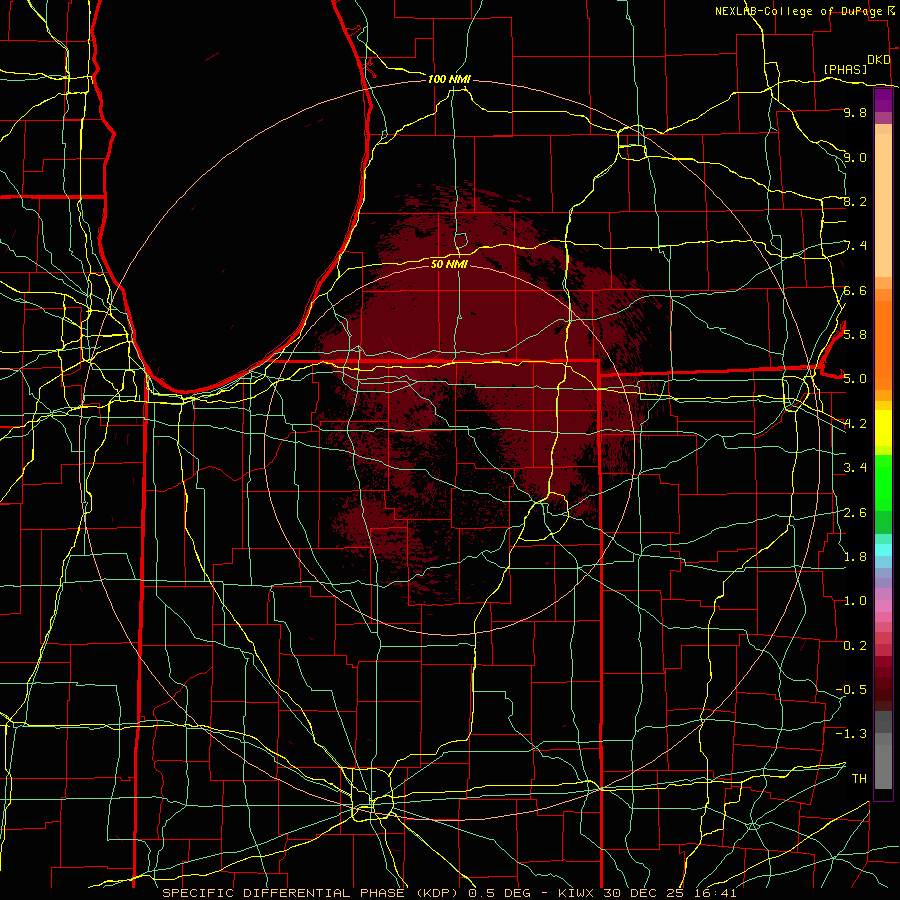Screen dimensions: 900x900
Task: Select the 0.2 value on scale
Action: pyautogui.click(x=855, y=645)
